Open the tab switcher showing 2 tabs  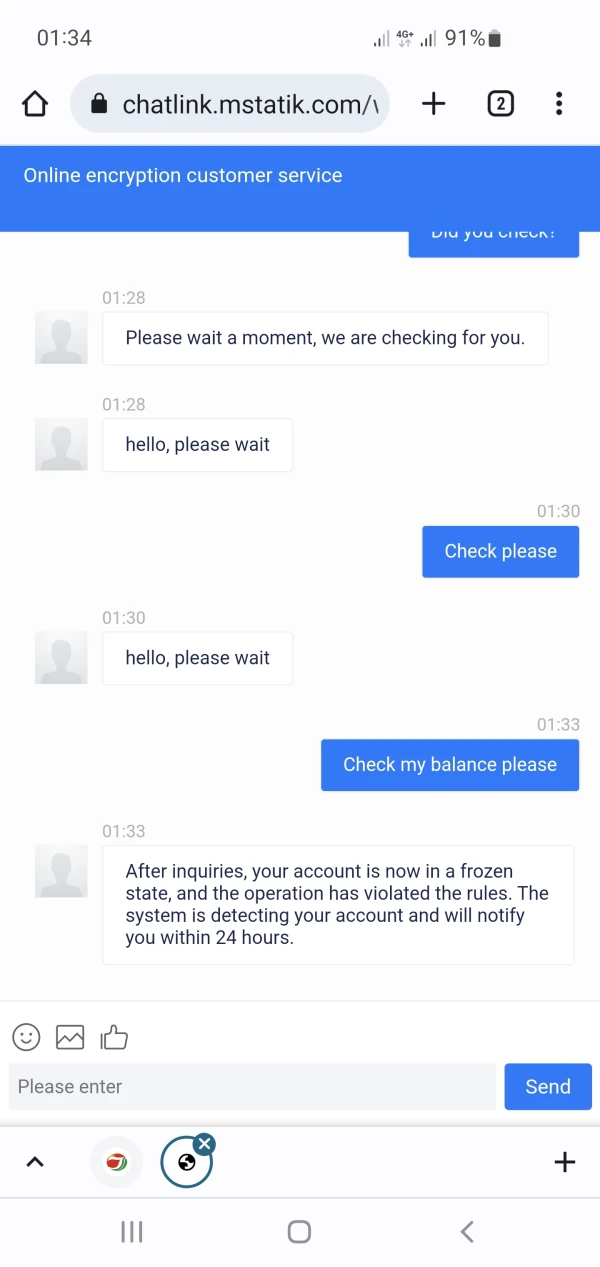pos(500,103)
